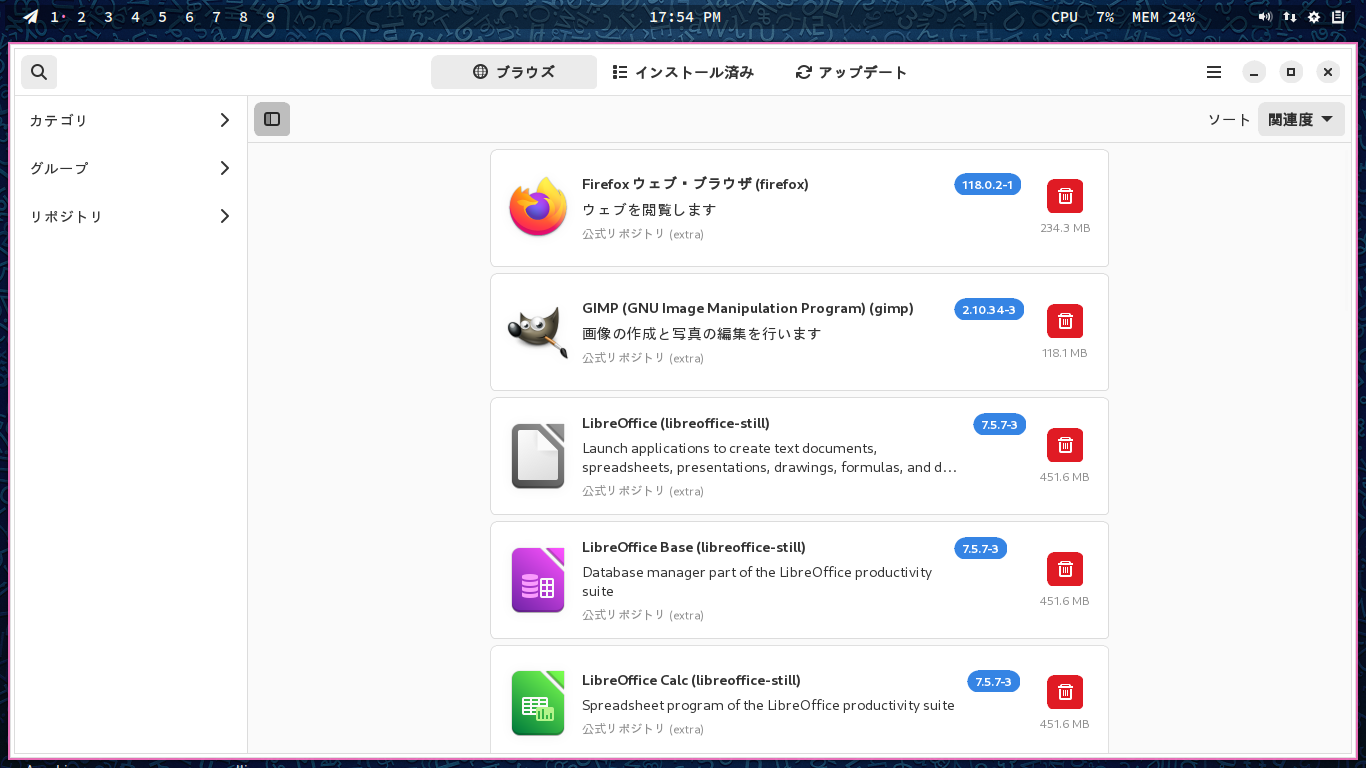
Task: Click the top bar launcher arrow icon
Action: (31, 17)
